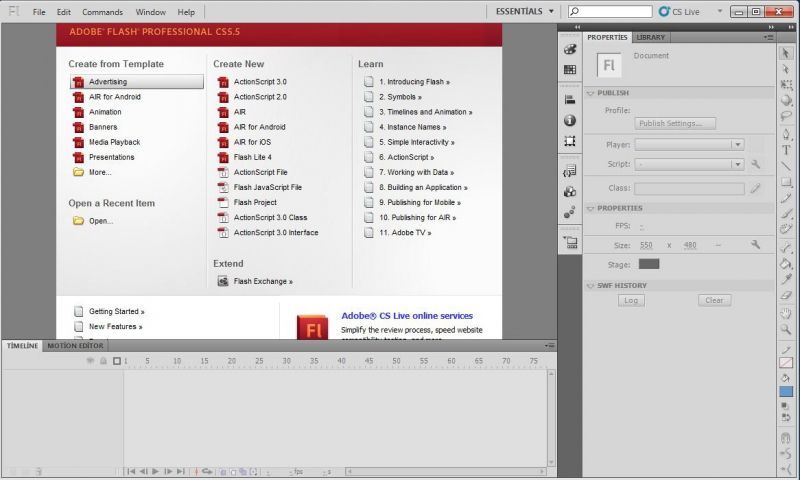Open Timeline panel options menu
This screenshot has width=800, height=480.
(x=549, y=345)
